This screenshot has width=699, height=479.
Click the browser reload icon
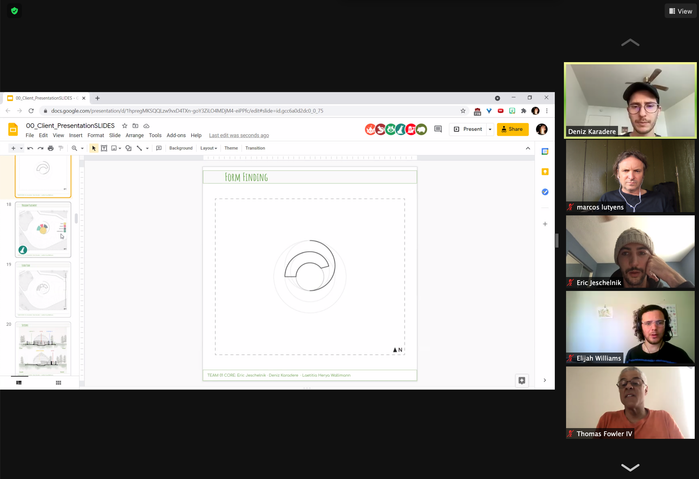[31, 111]
